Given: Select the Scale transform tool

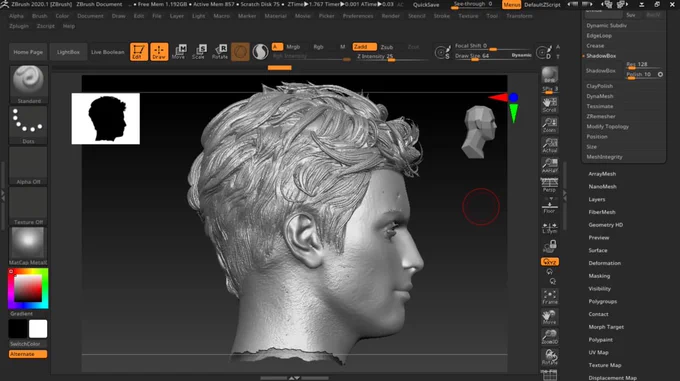Looking at the screenshot, I should [199, 52].
